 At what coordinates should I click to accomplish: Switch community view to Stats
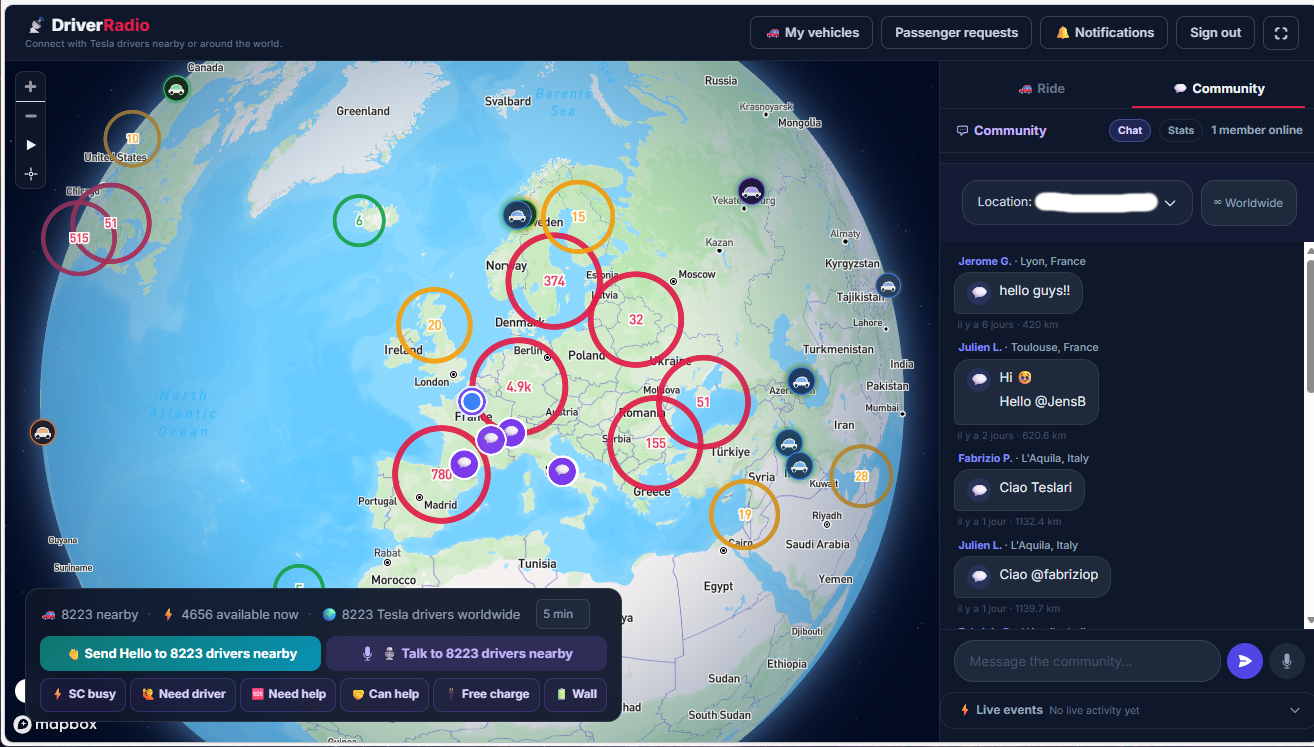point(1181,130)
